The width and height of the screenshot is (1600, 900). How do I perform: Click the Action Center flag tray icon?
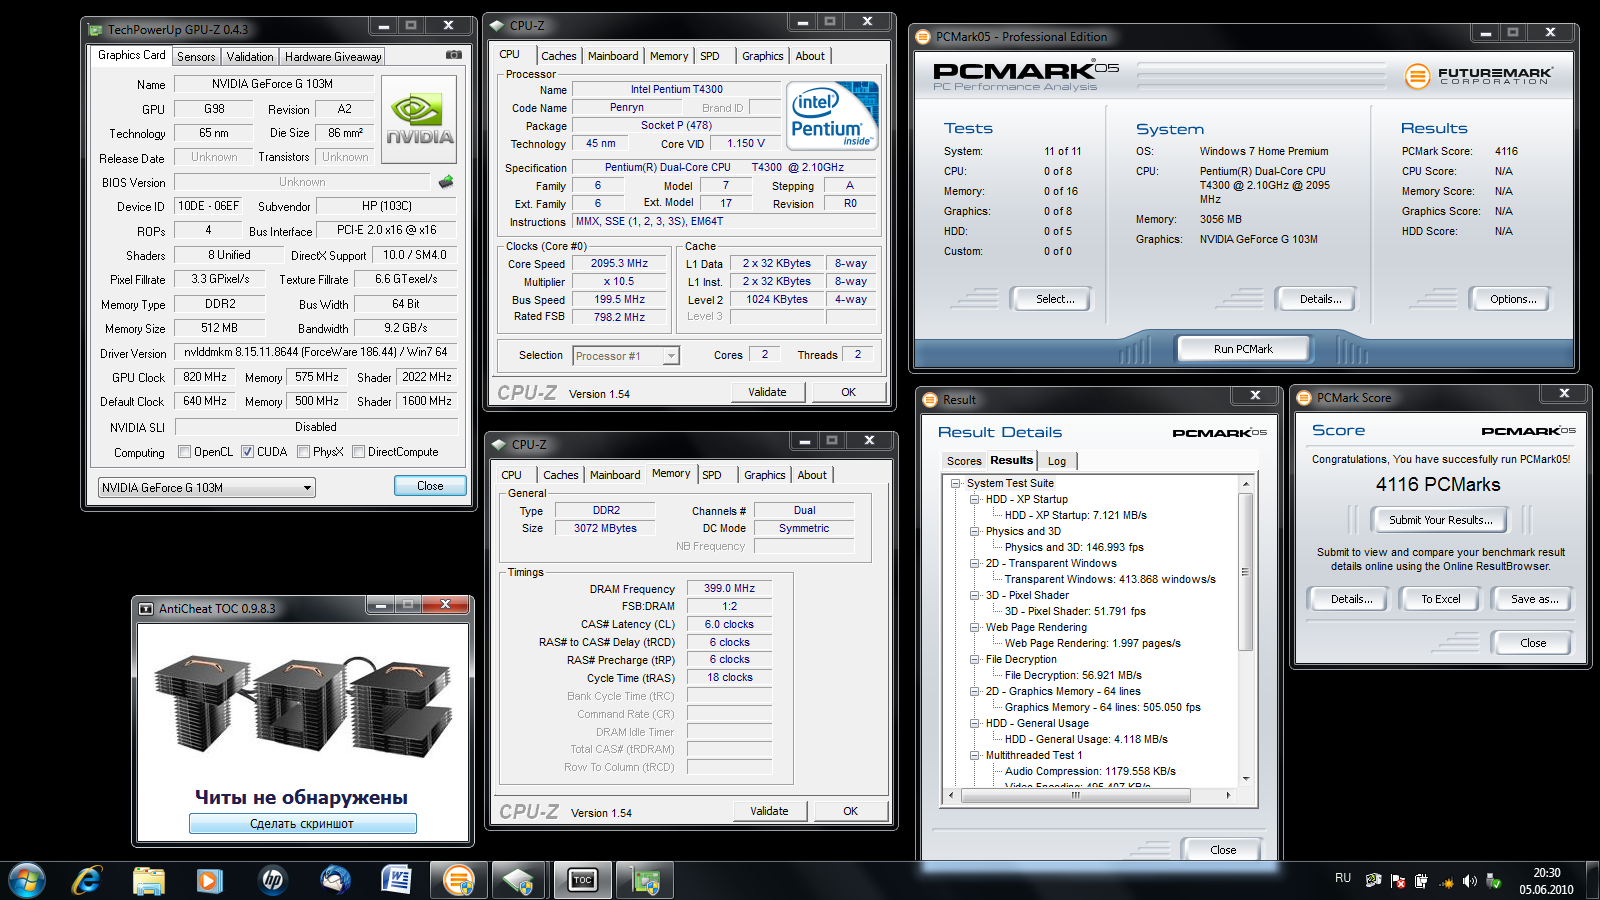click(x=1397, y=881)
